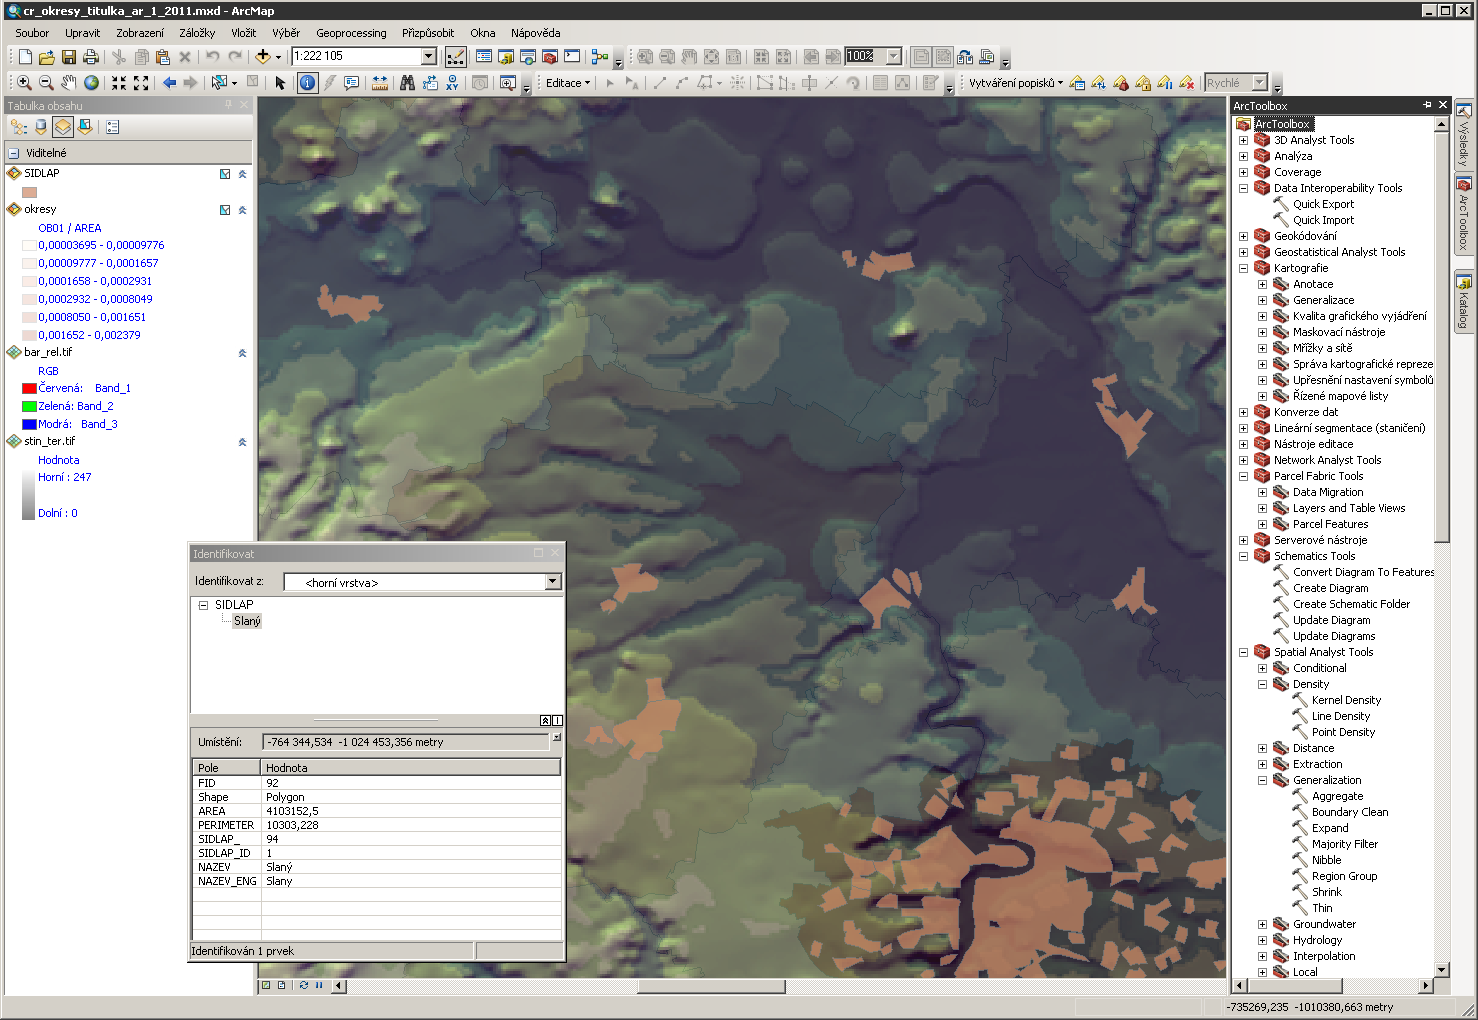This screenshot has width=1478, height=1020.
Task: Open the Find binoculars tool
Action: point(407,83)
